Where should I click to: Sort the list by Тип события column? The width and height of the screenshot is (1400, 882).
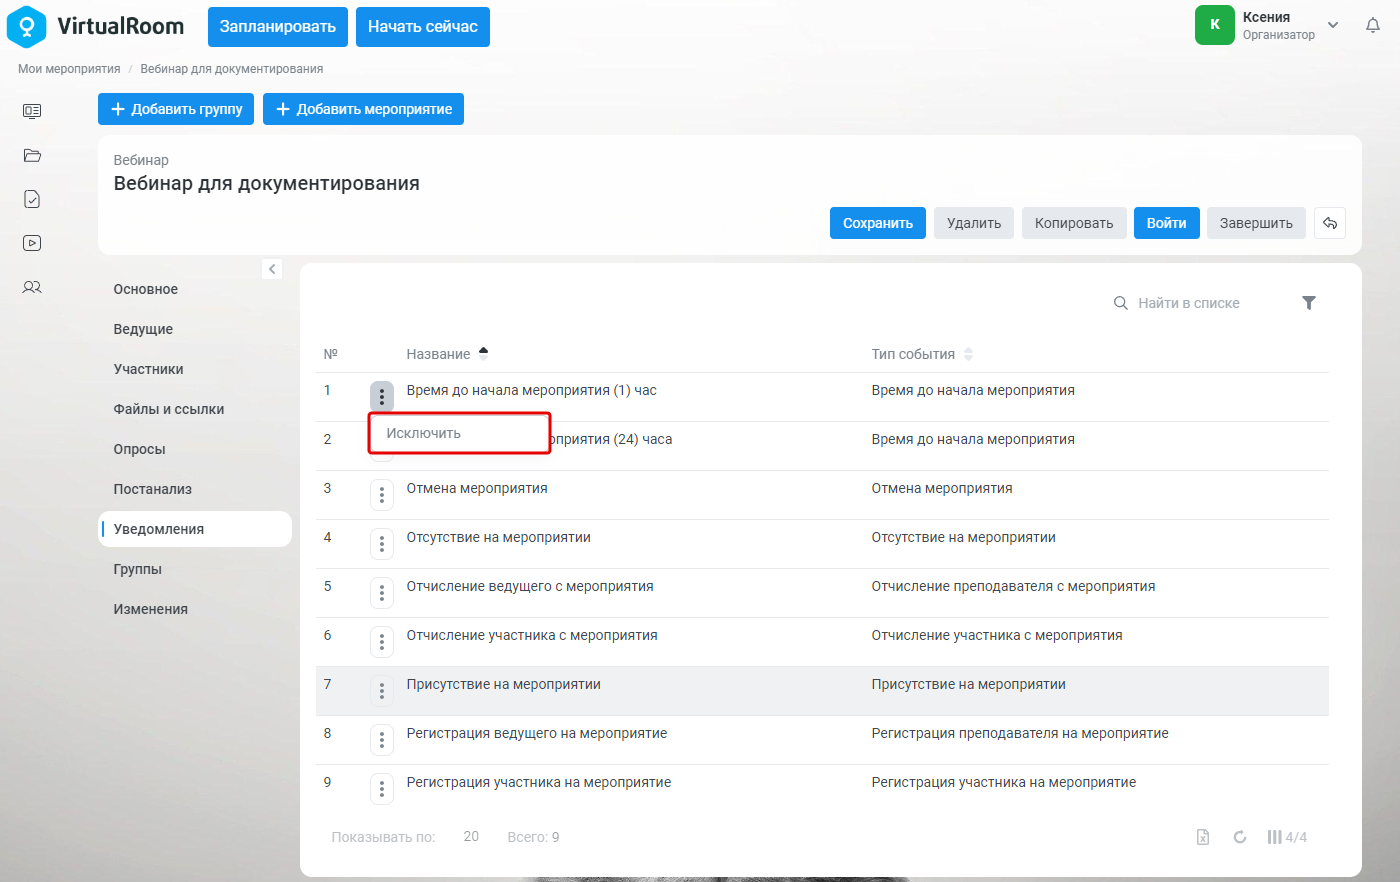click(x=922, y=354)
